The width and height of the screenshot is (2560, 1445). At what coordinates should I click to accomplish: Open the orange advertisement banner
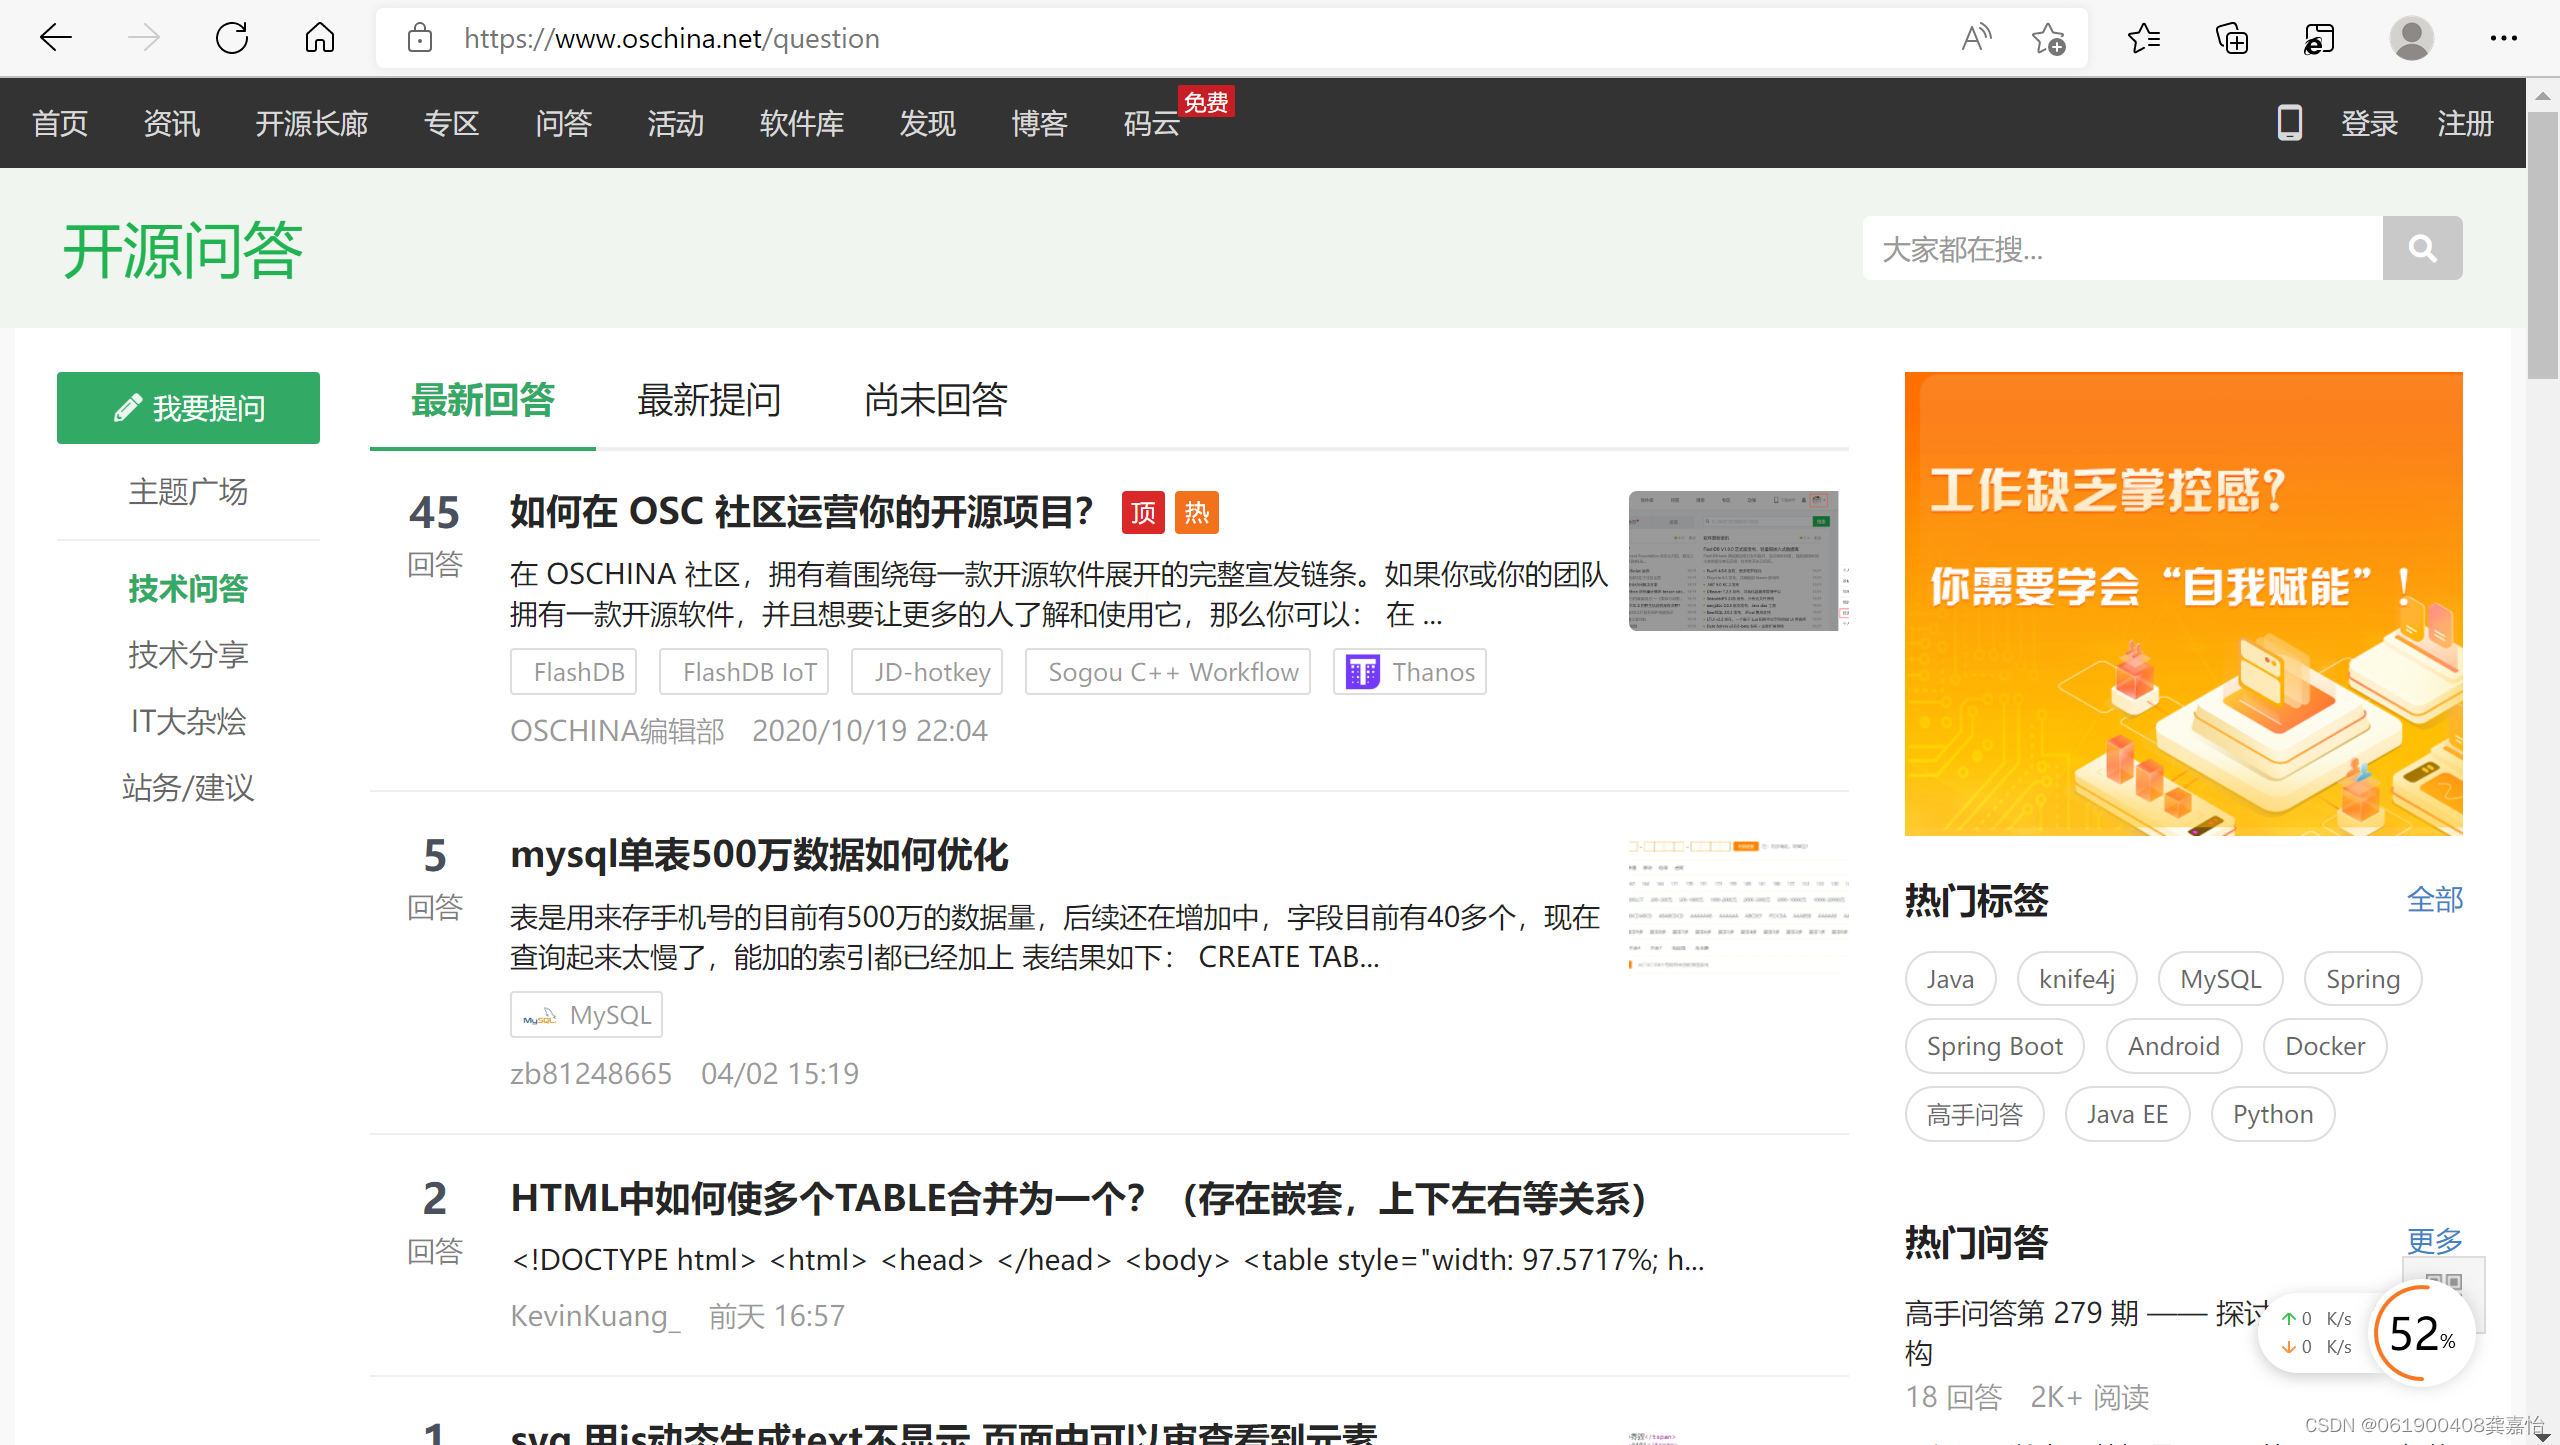[x=2183, y=603]
